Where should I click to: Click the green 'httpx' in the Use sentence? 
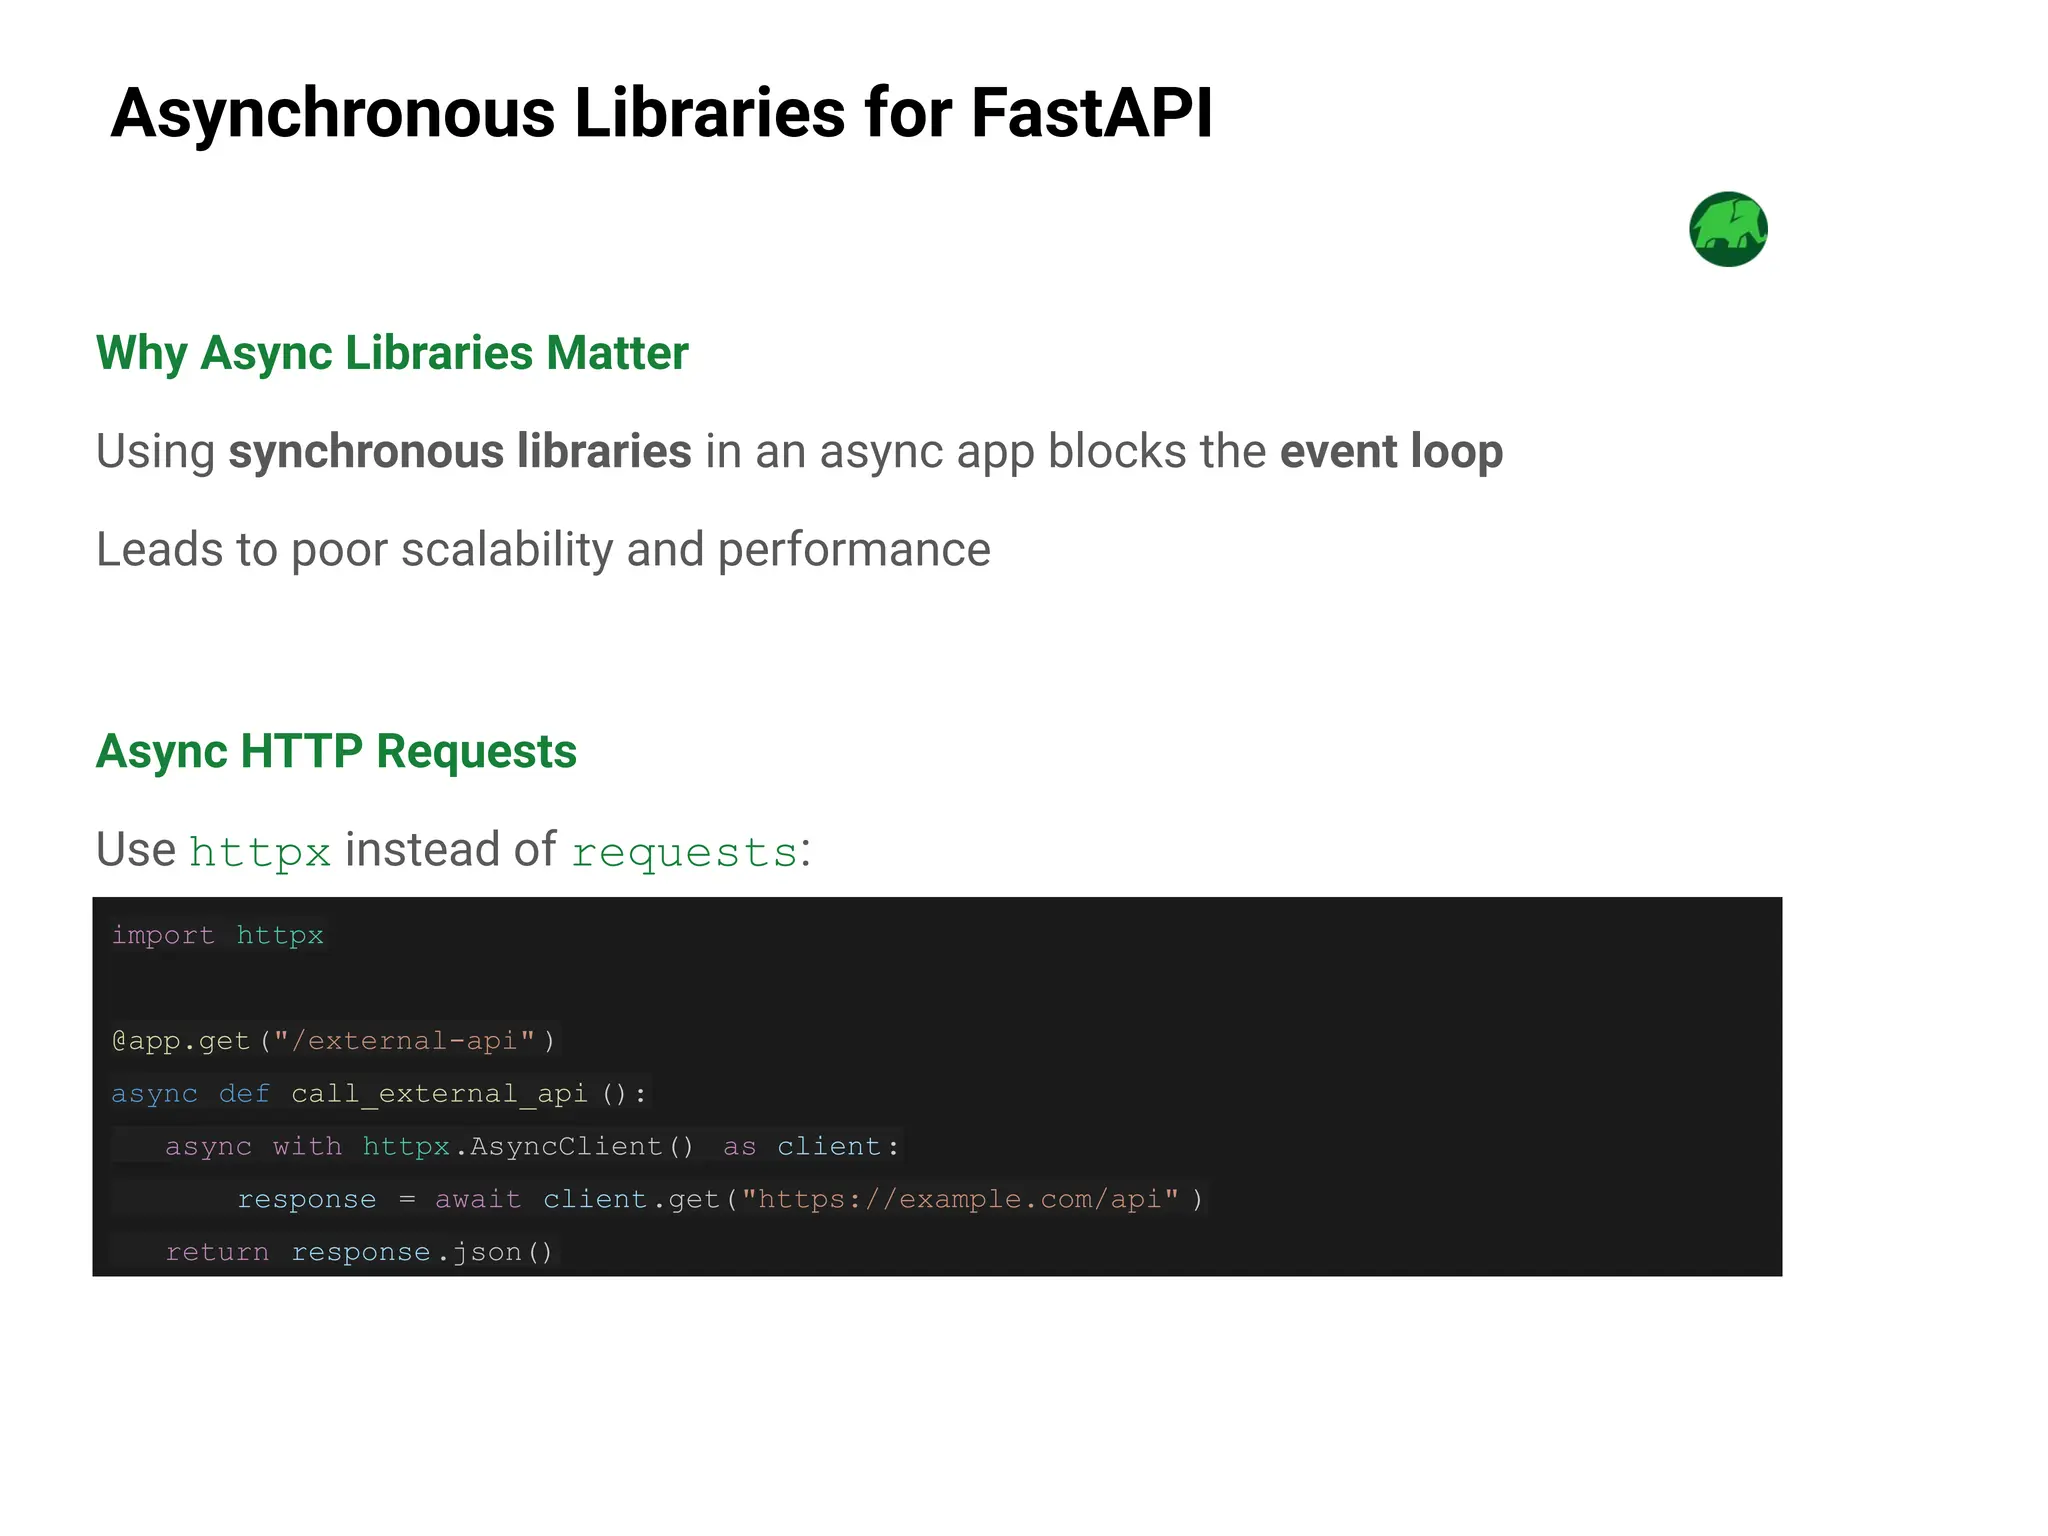(x=260, y=852)
